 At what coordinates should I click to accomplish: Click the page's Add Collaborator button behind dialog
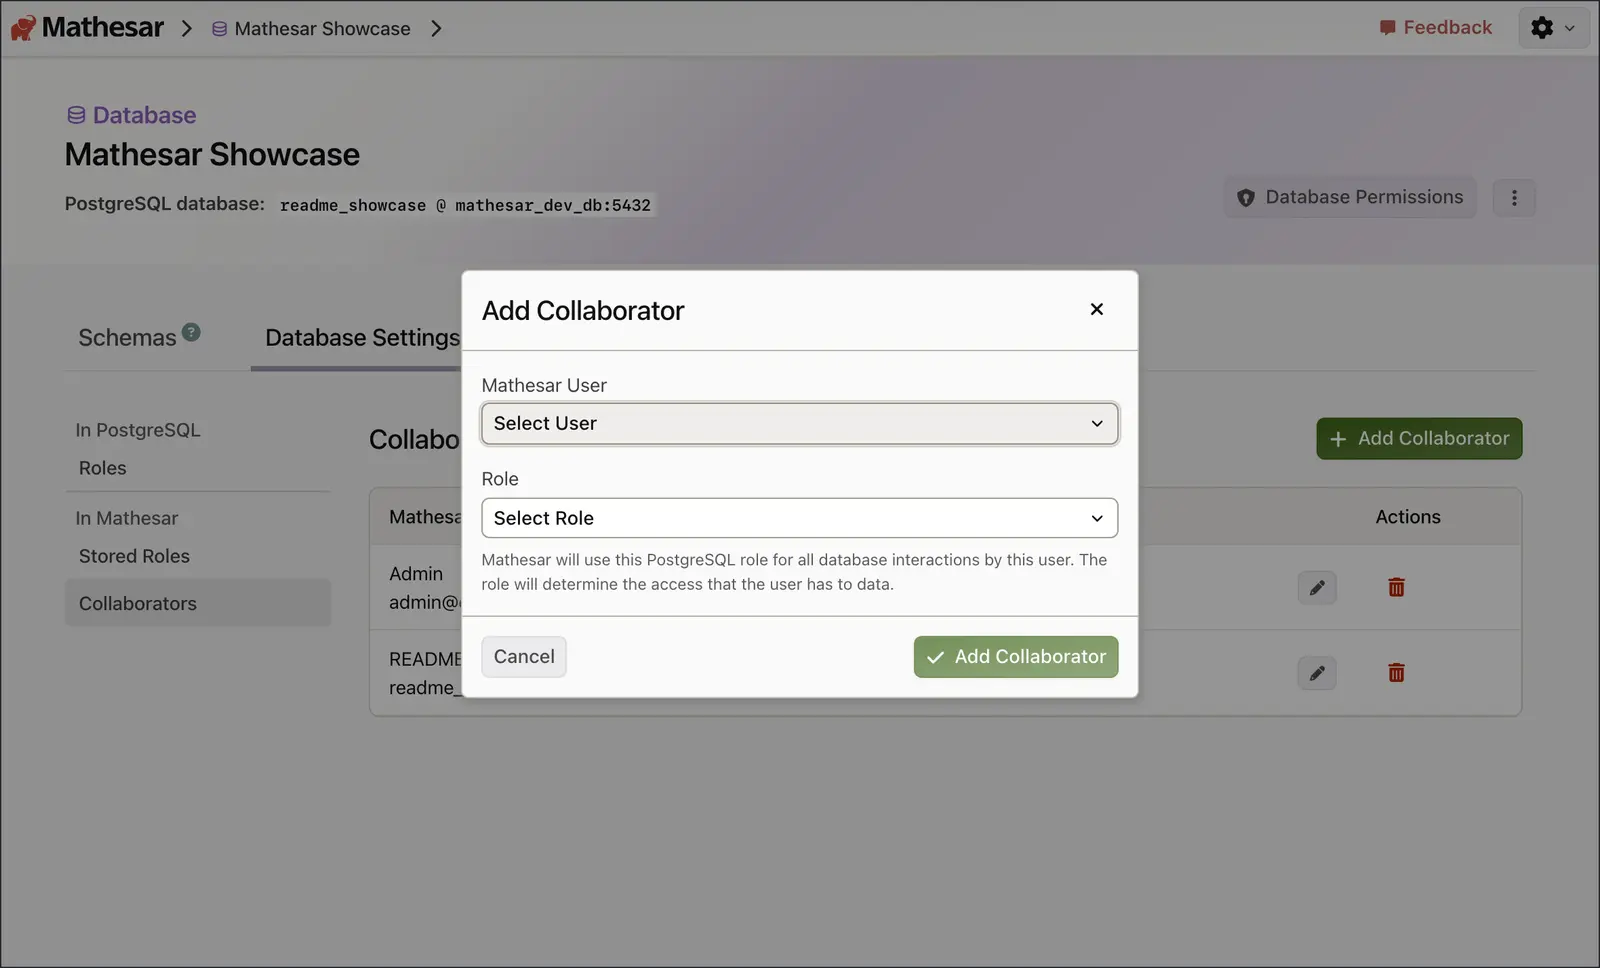point(1419,439)
